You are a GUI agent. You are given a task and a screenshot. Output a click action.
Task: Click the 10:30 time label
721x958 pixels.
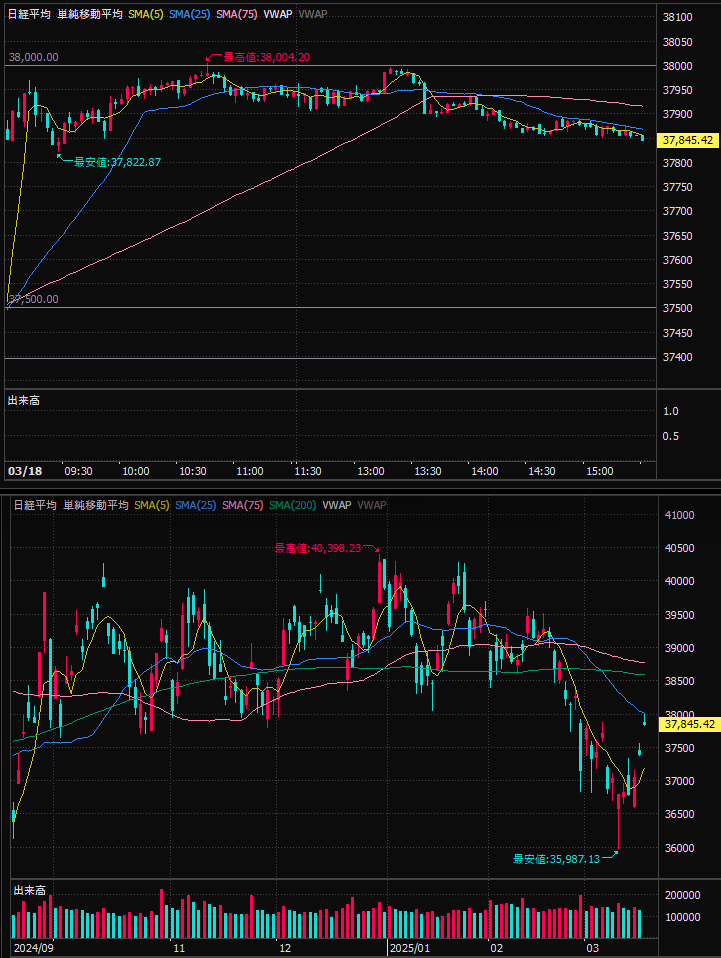click(192, 471)
